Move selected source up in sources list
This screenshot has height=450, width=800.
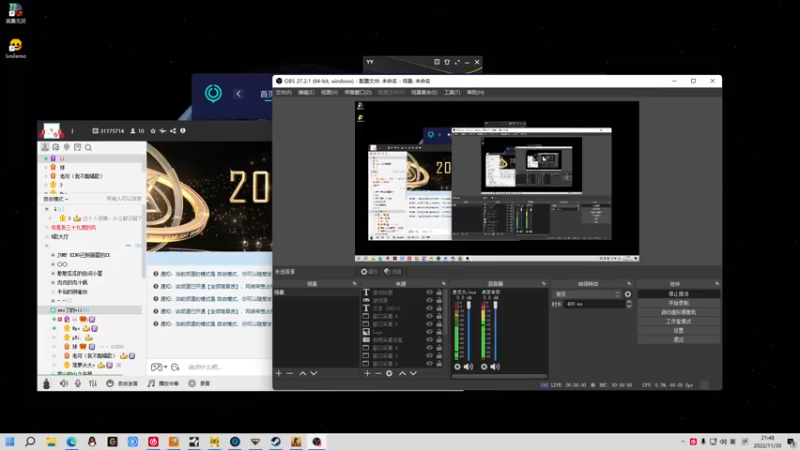tap(402, 373)
